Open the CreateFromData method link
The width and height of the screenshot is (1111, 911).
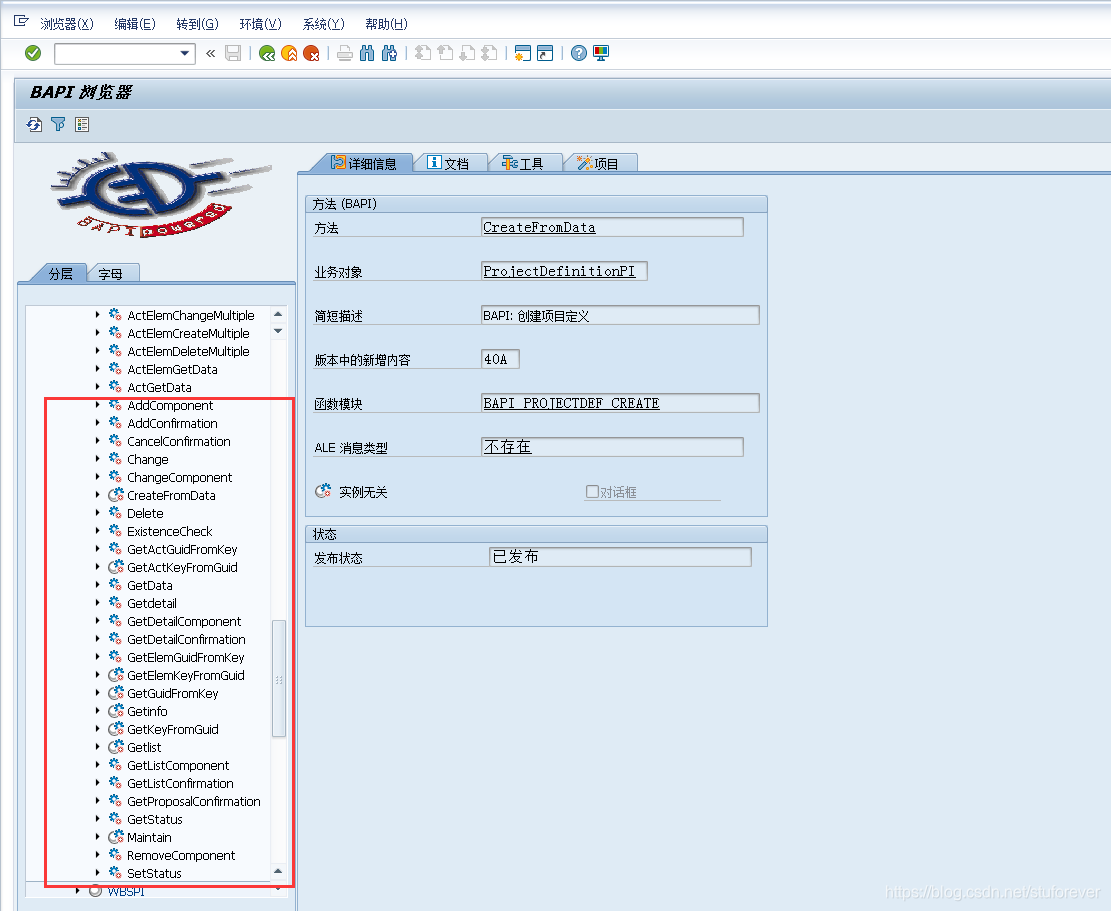point(539,227)
